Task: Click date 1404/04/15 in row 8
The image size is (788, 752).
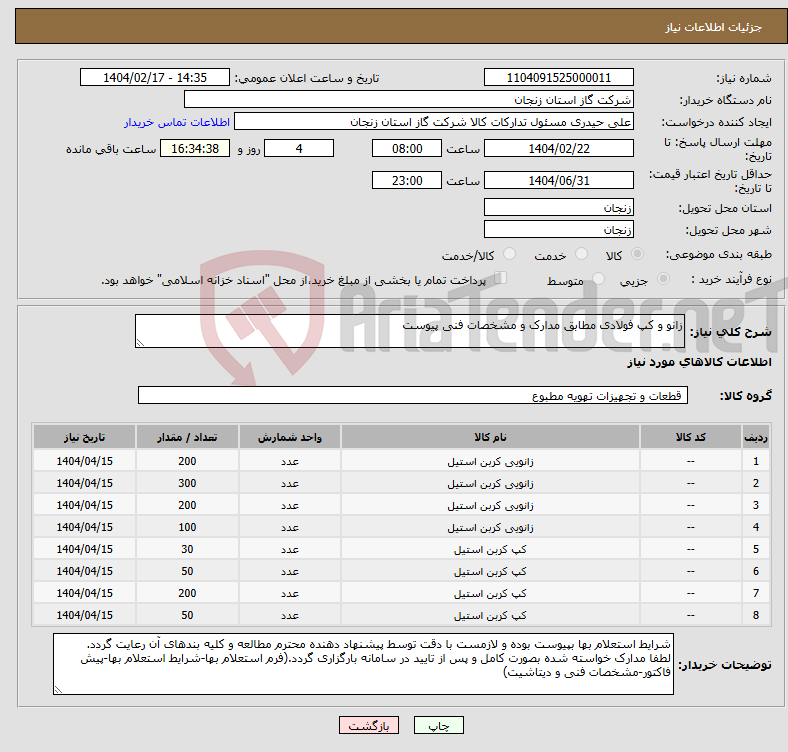Action: 84,615
